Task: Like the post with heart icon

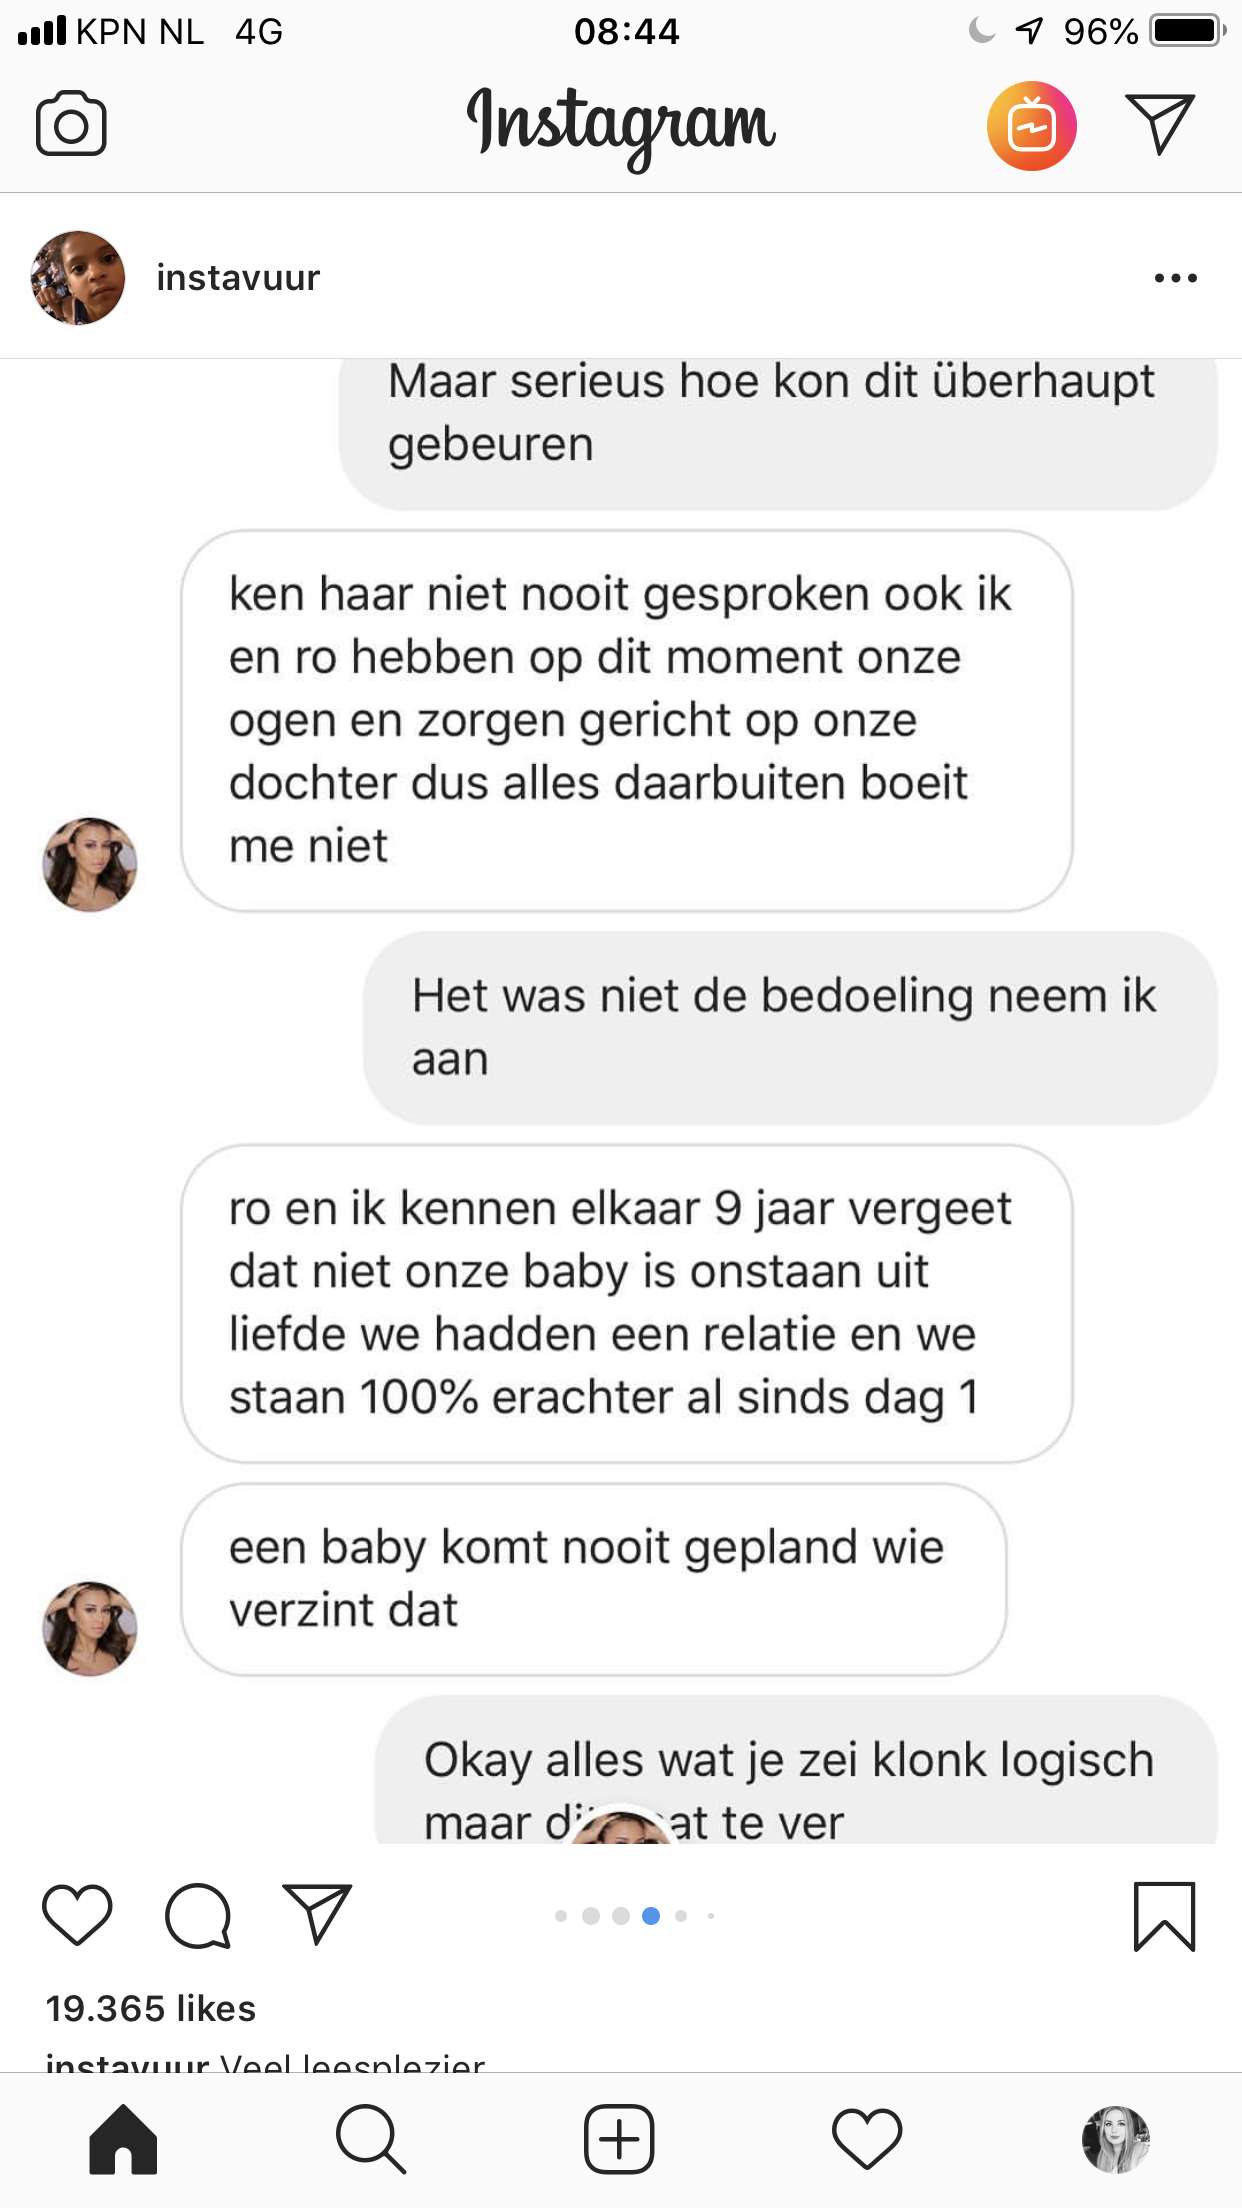Action: coord(77,1914)
